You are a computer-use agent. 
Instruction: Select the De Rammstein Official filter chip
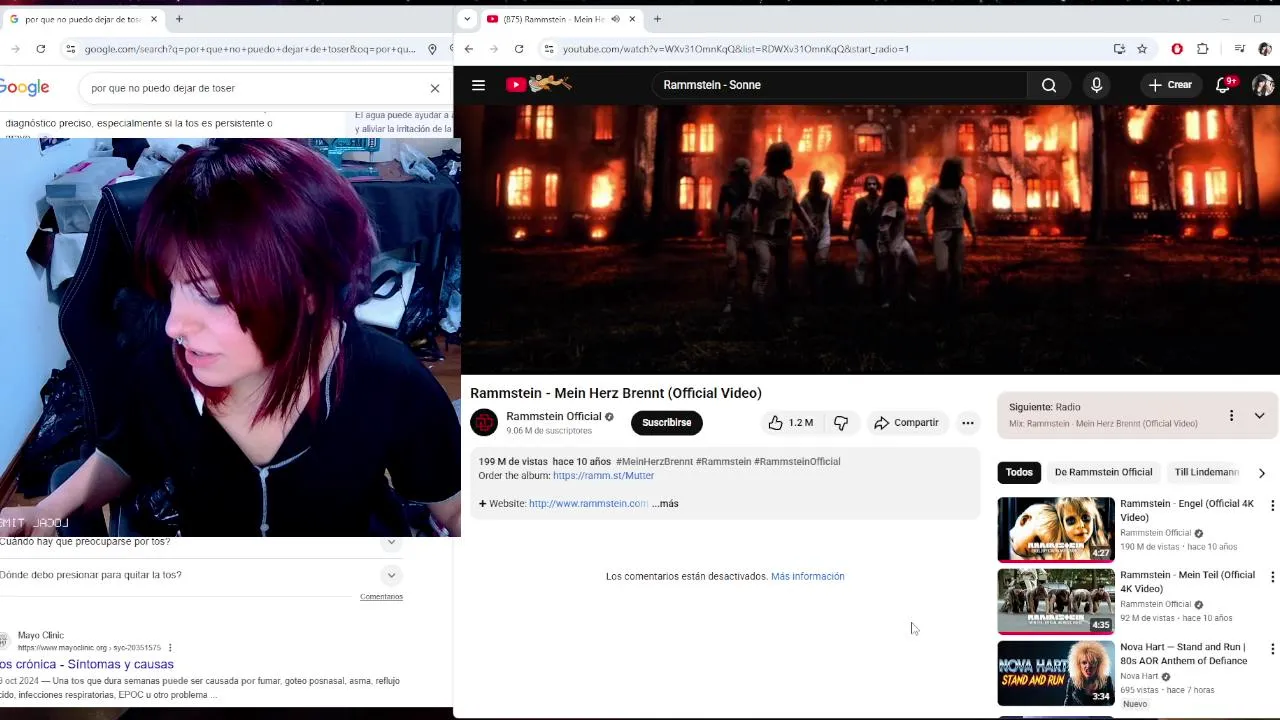1103,472
